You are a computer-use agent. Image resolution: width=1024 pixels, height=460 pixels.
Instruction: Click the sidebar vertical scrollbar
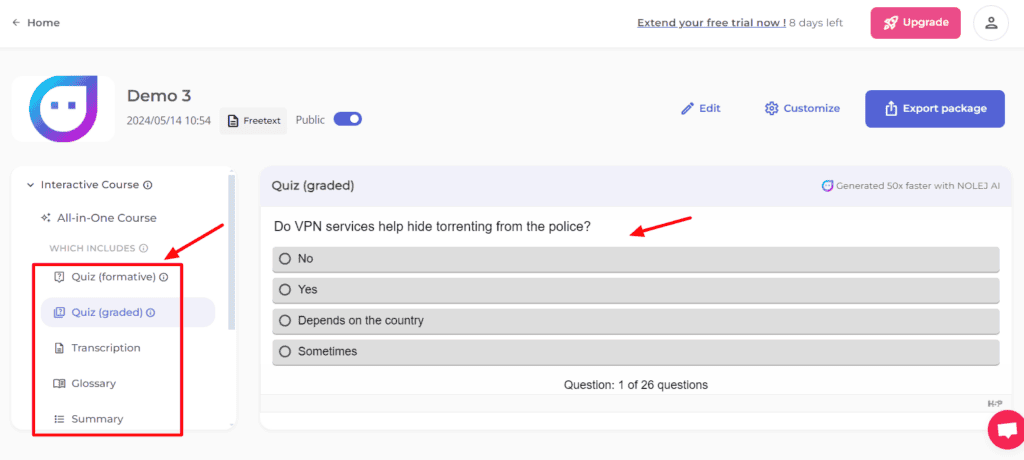232,250
